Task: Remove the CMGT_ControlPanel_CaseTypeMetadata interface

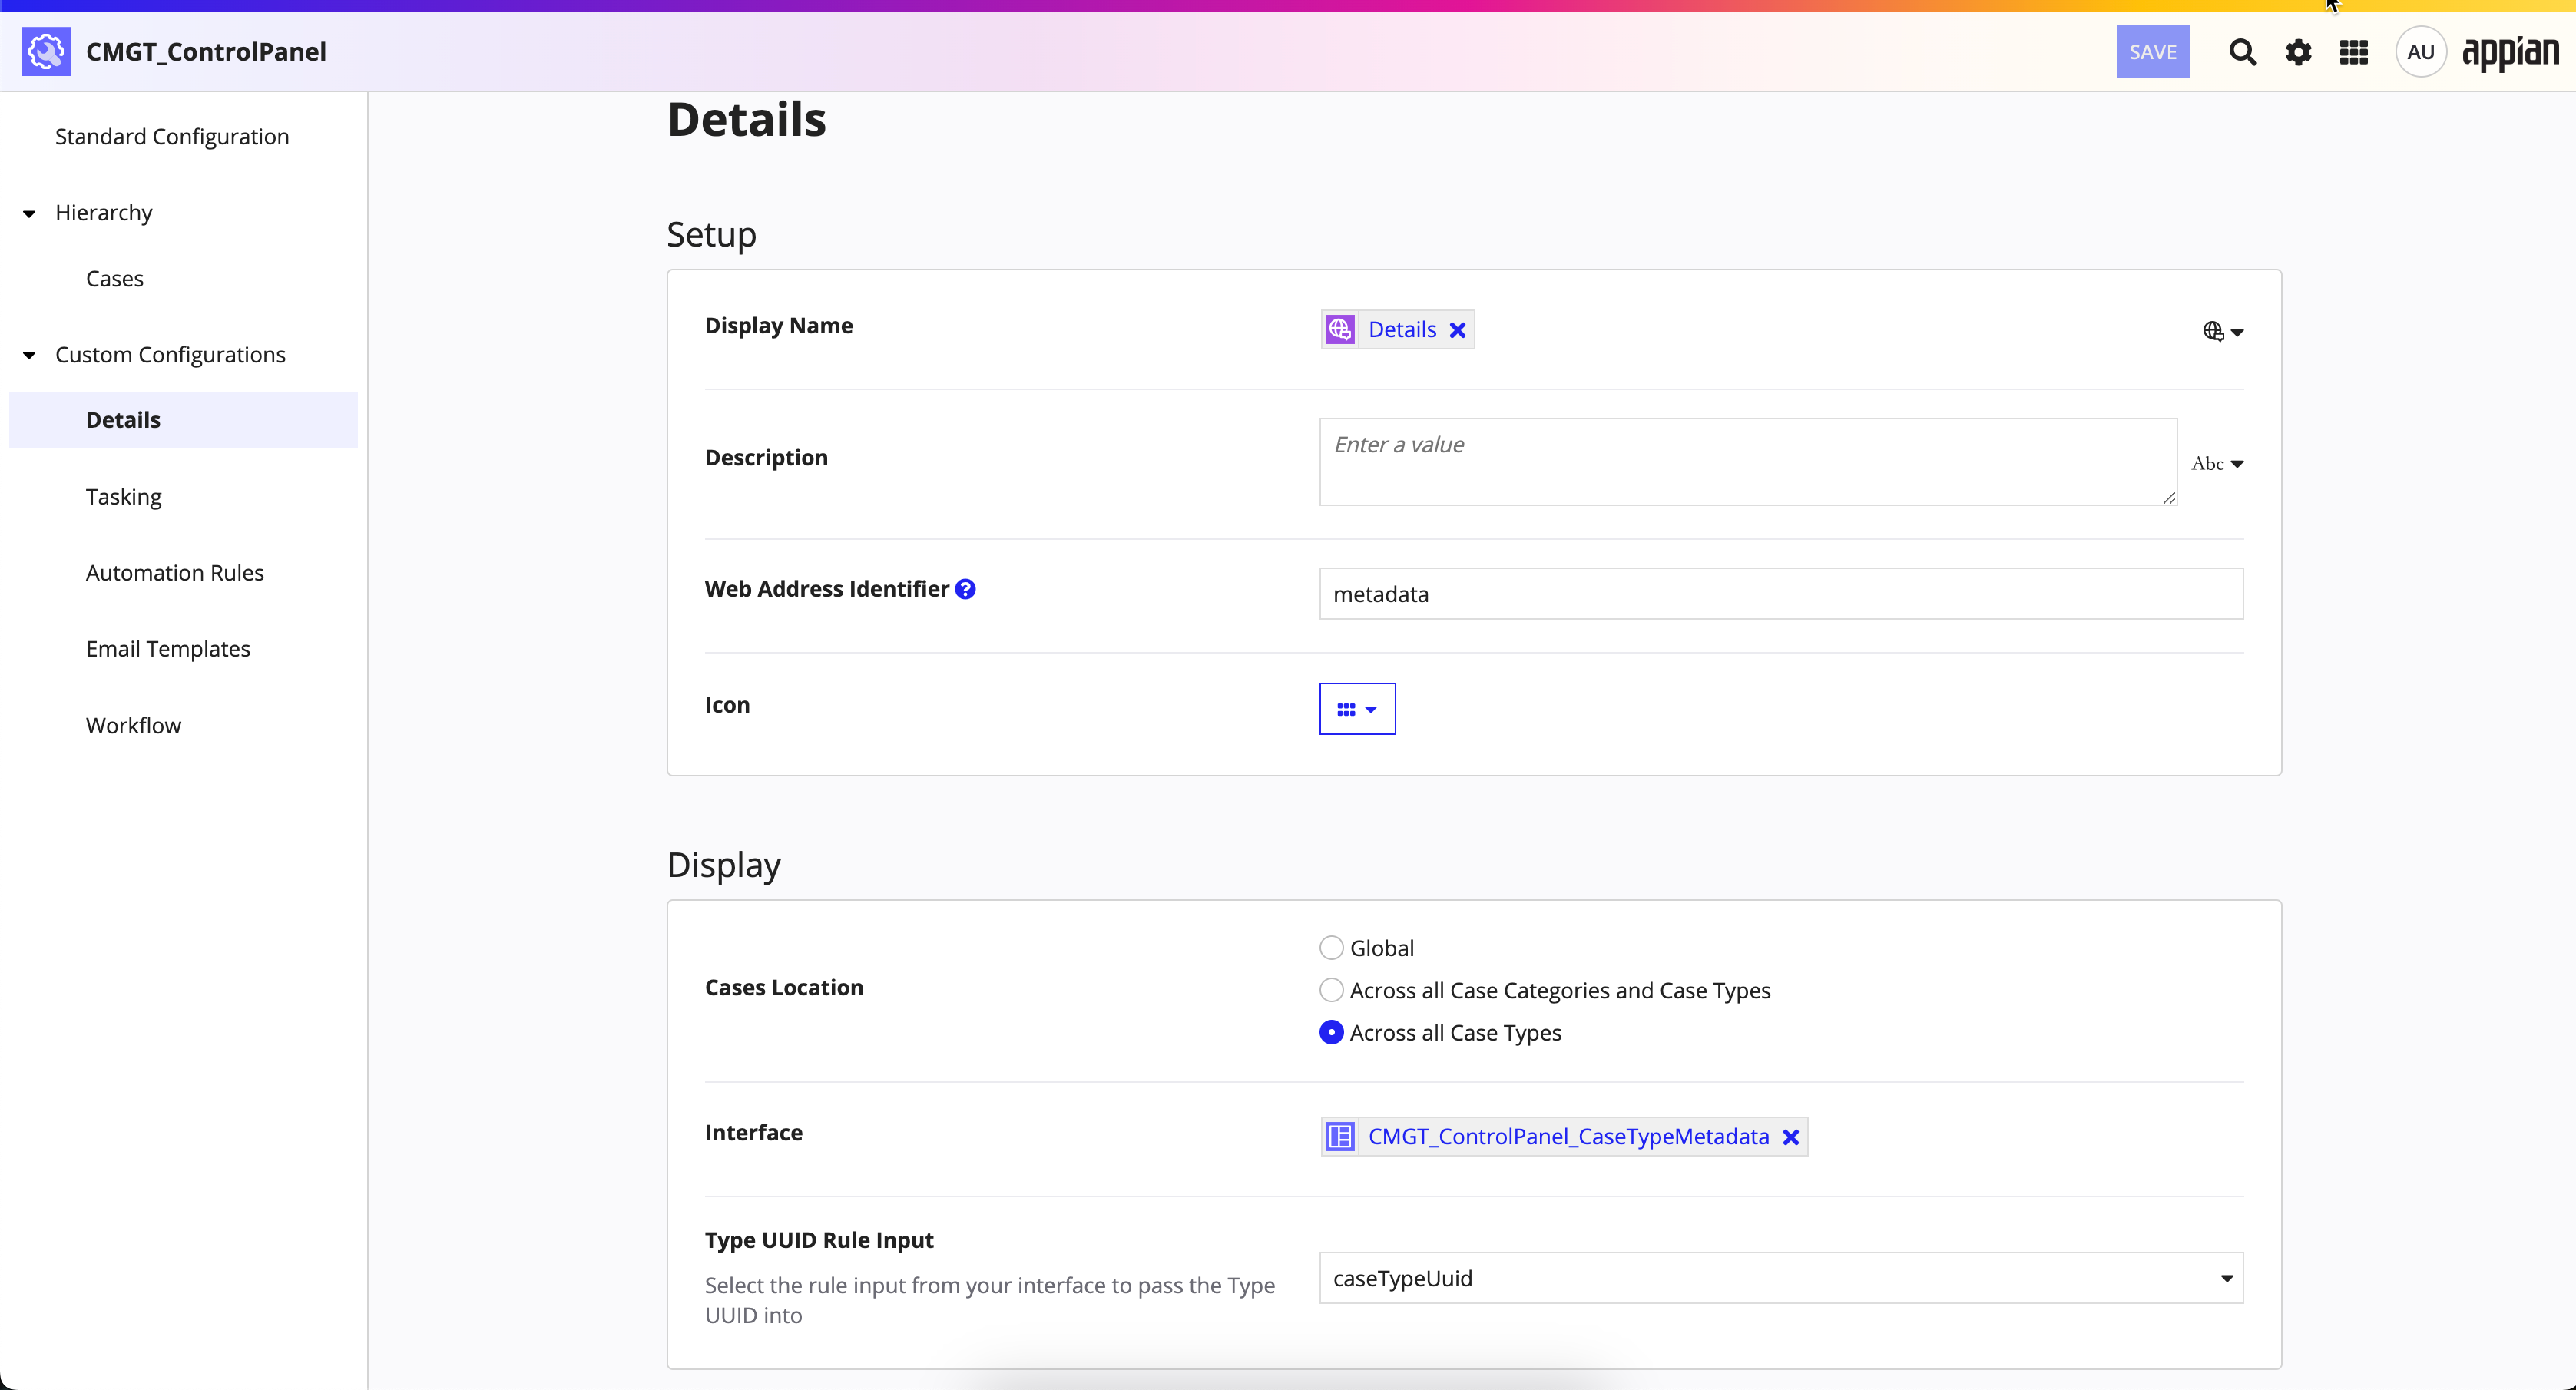Action: (x=1791, y=1137)
